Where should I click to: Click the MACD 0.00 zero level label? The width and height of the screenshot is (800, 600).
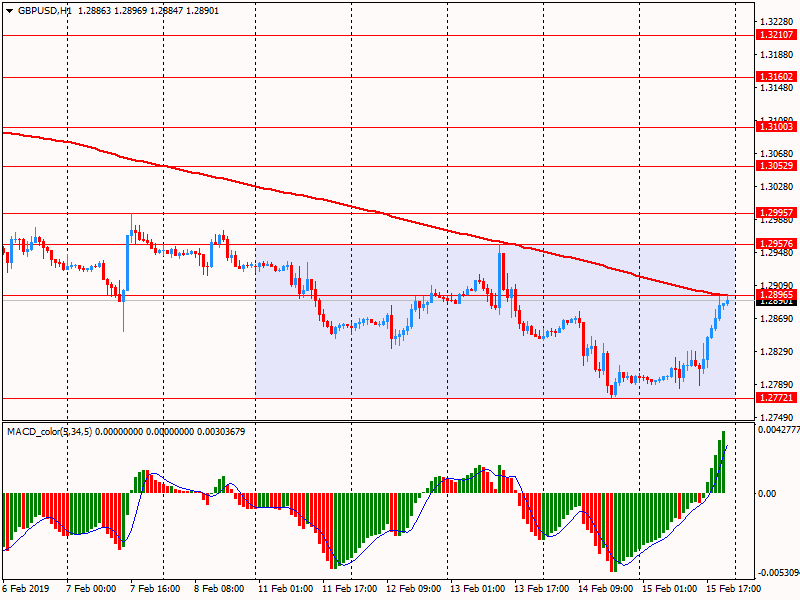(767, 493)
